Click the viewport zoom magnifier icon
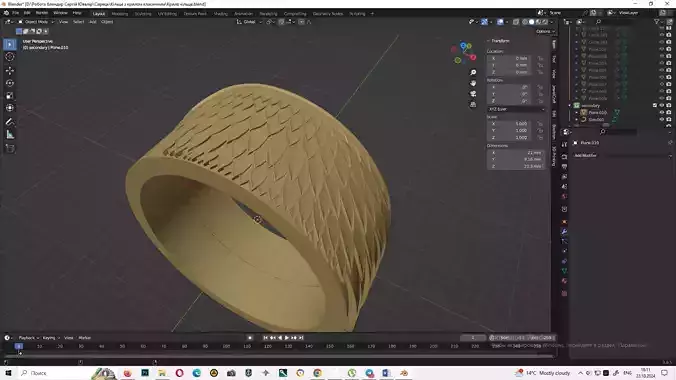The image size is (676, 380). 473,72
